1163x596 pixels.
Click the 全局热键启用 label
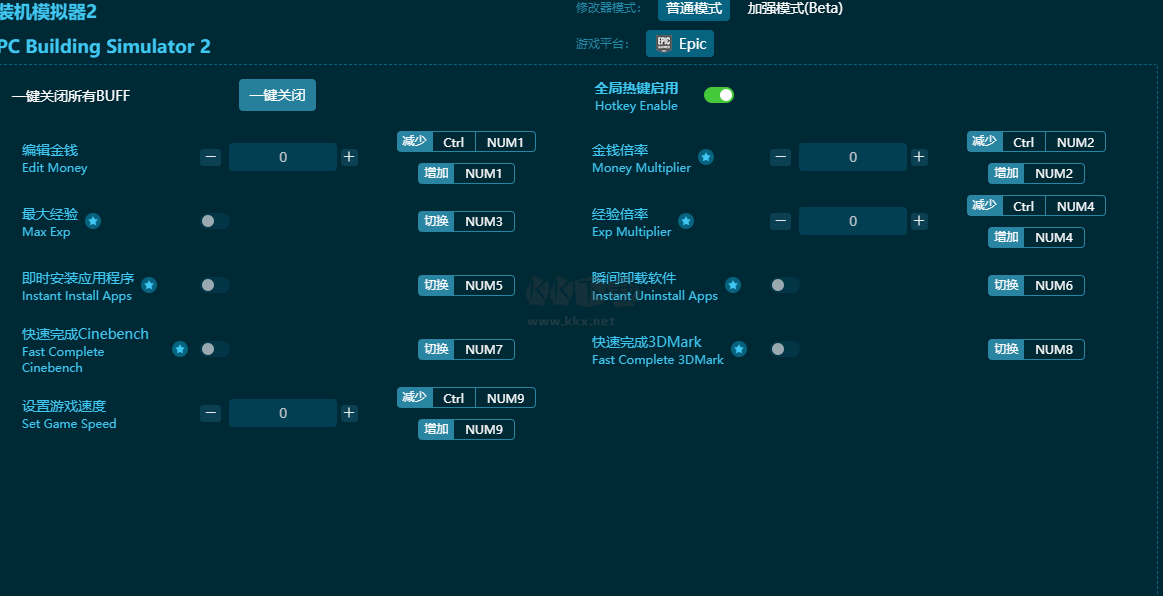click(636, 88)
